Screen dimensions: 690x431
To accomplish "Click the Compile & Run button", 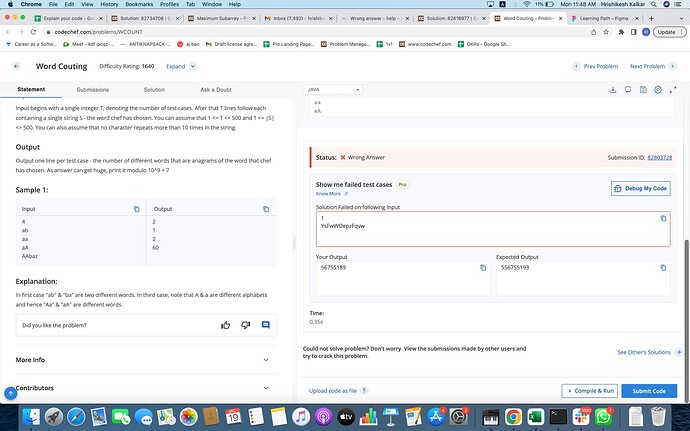I will pos(590,391).
